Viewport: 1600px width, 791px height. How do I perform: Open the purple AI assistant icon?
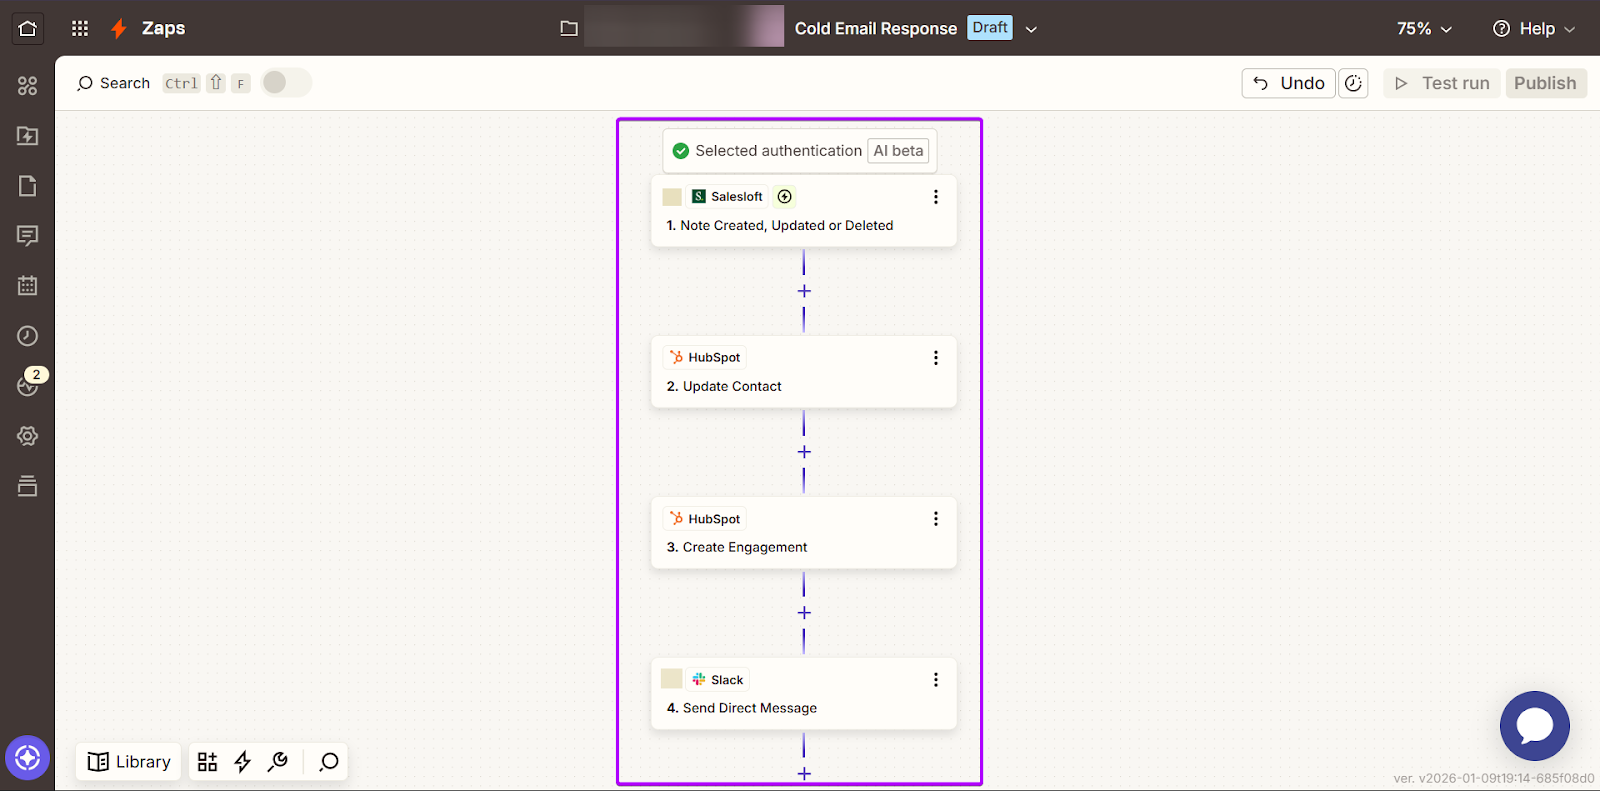point(27,757)
